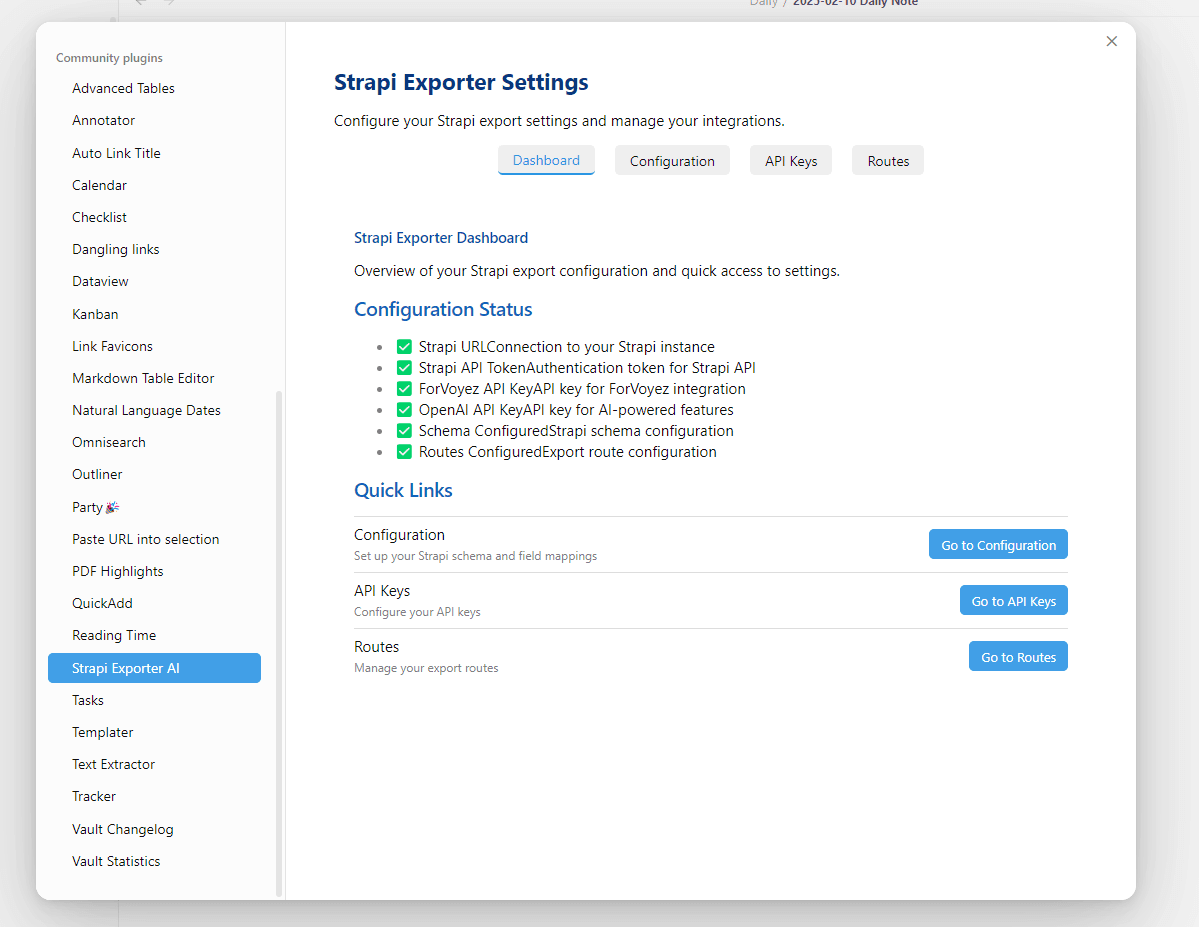Select QuickAdd from community plugins
The image size is (1199, 927).
tap(102, 603)
